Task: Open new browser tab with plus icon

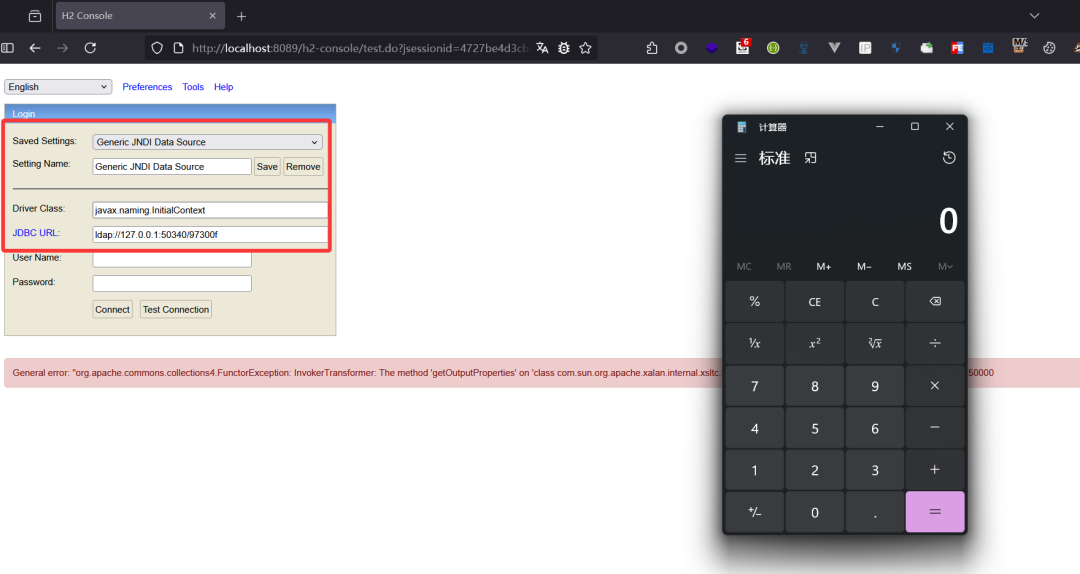Action: pyautogui.click(x=241, y=16)
